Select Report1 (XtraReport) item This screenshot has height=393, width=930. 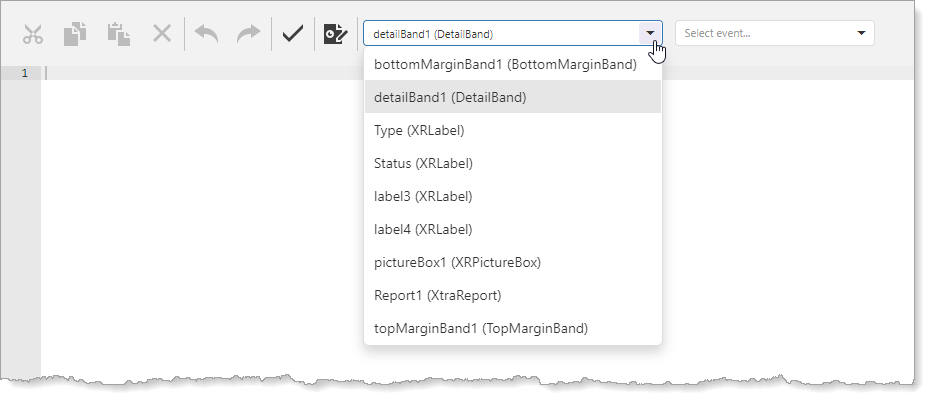click(513, 295)
